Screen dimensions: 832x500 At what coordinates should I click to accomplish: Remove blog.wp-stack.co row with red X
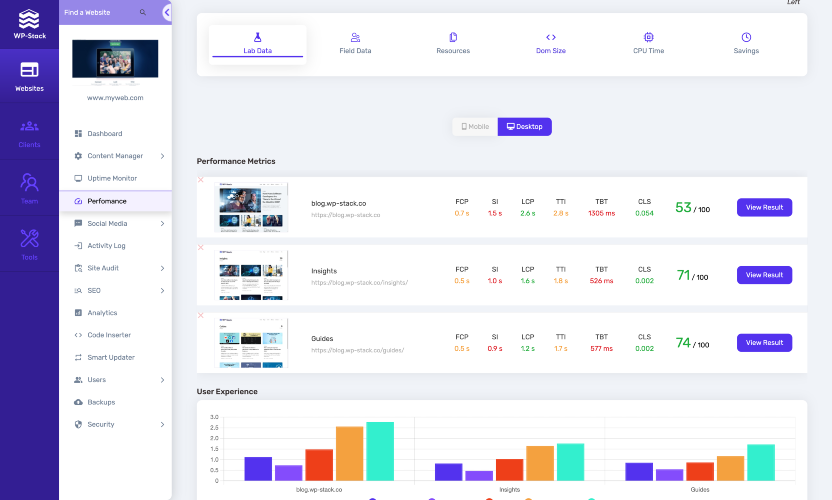(x=201, y=180)
